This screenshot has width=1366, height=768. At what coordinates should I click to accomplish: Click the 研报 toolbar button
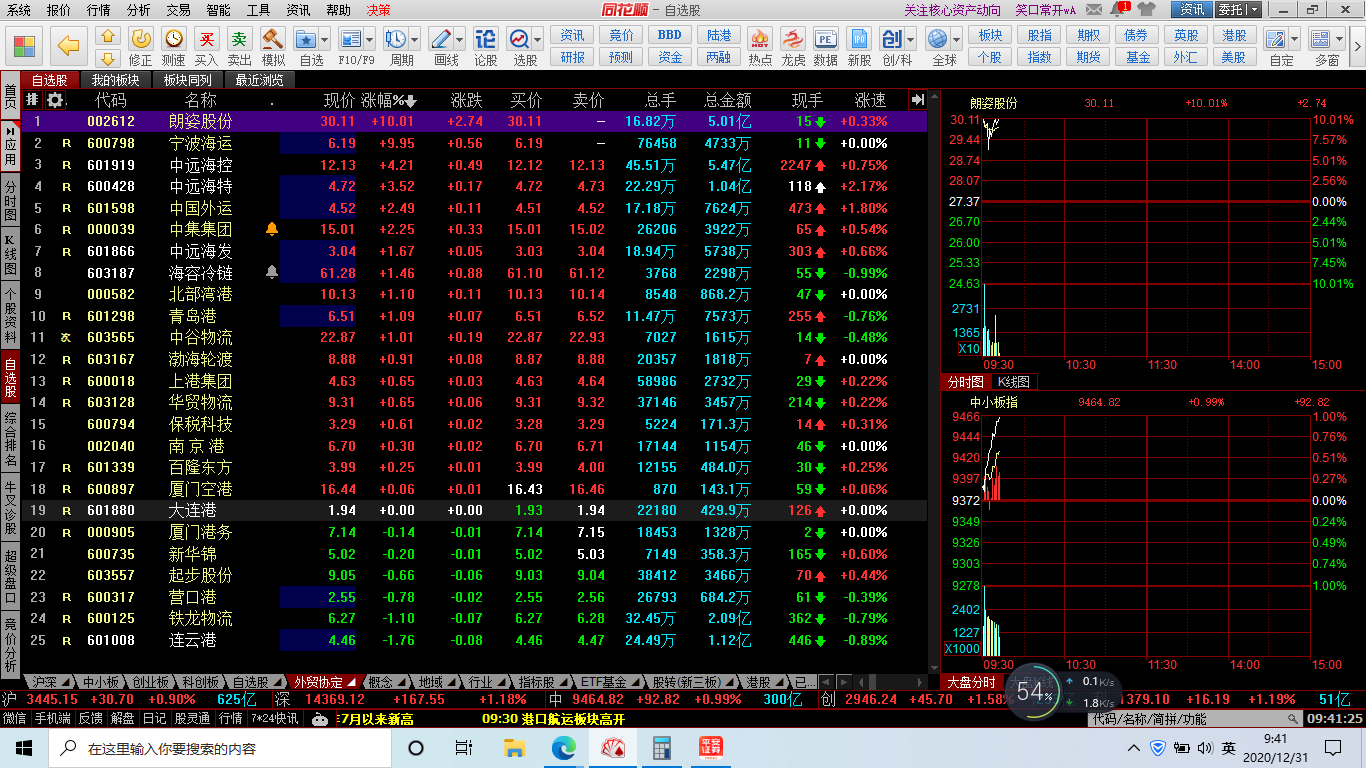[573, 57]
